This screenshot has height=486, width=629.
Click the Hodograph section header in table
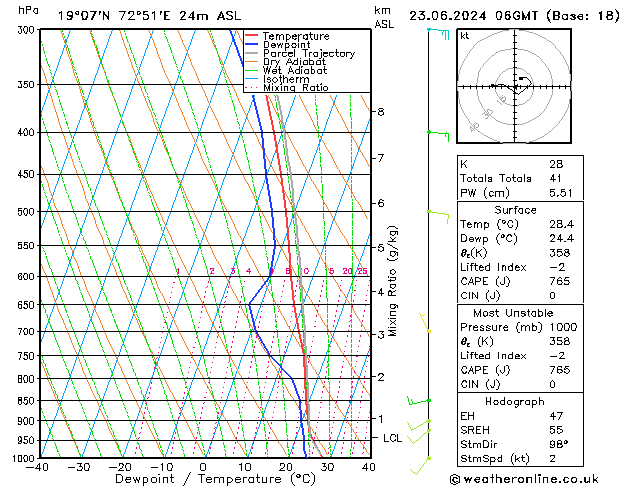coord(514,400)
